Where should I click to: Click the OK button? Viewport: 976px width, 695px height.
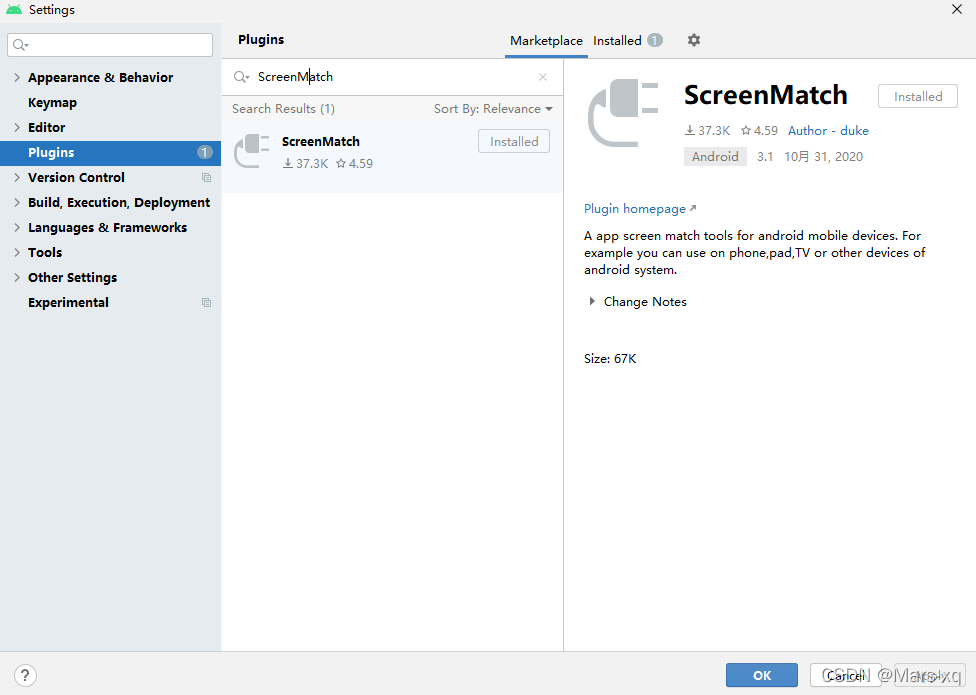[x=762, y=675]
